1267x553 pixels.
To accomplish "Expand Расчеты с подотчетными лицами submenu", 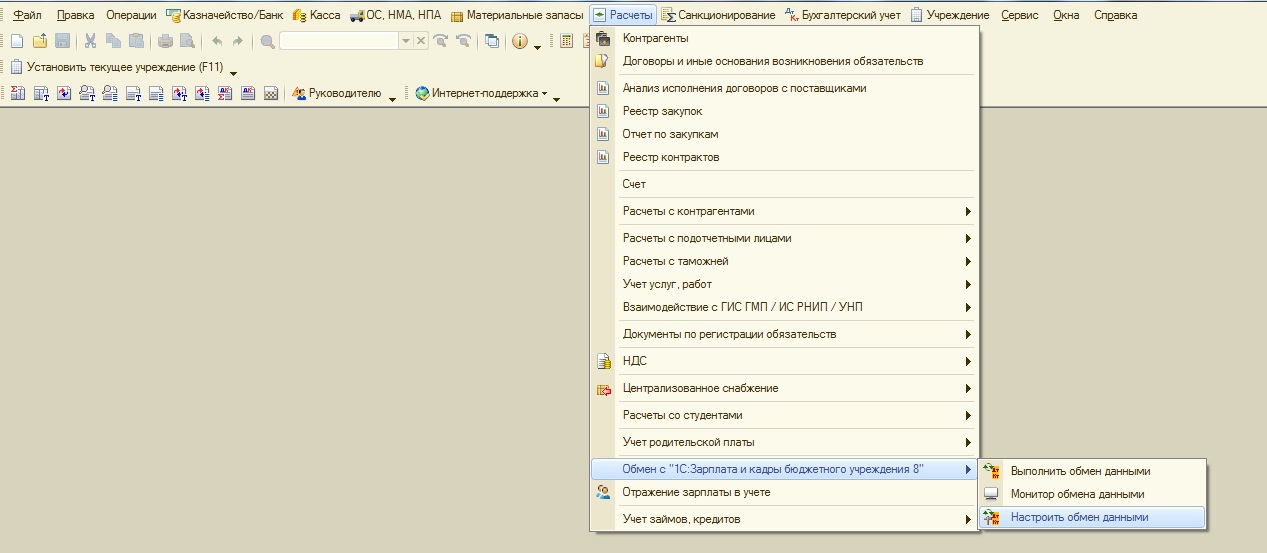I will pos(785,238).
